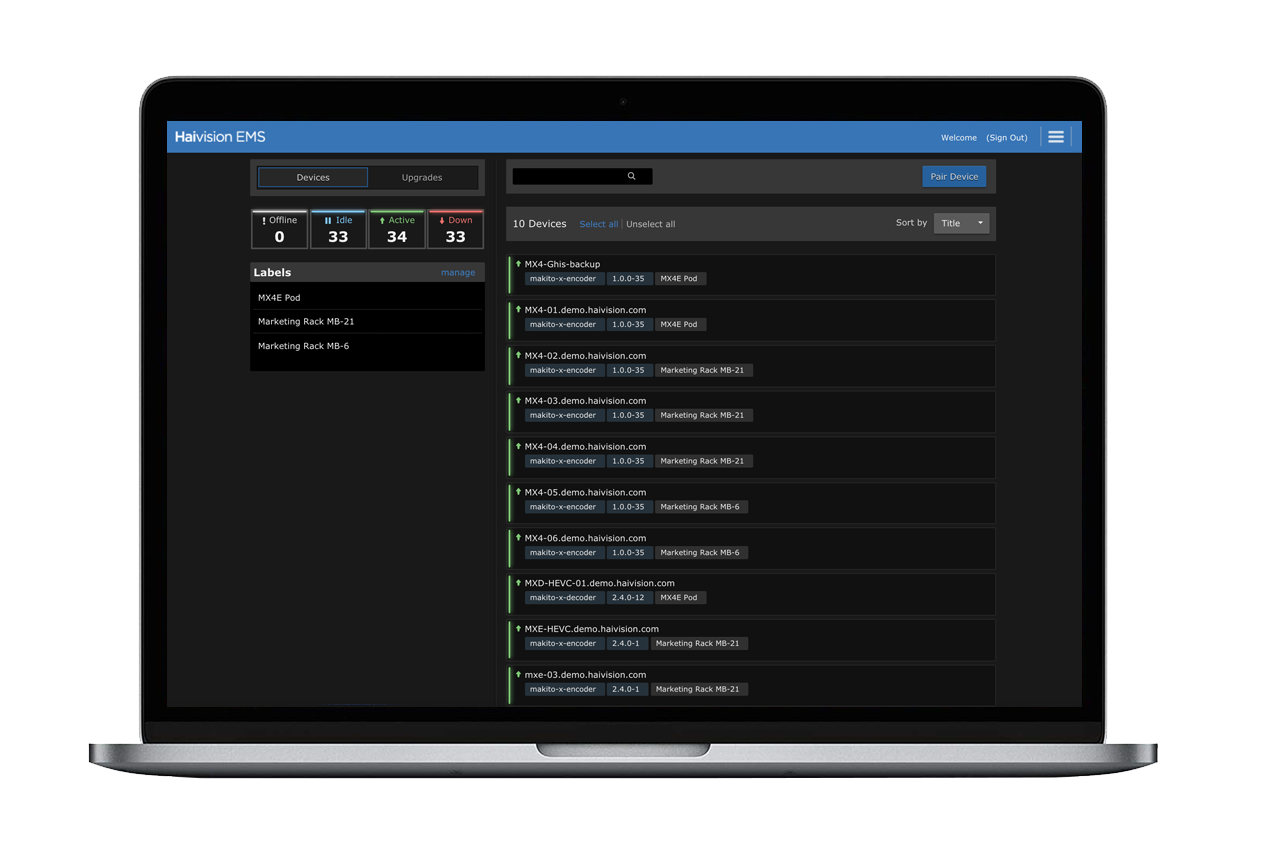Click the green up-arrow status icon of MX4-Ghis-backup
This screenshot has width=1273, height=863.
(x=518, y=264)
